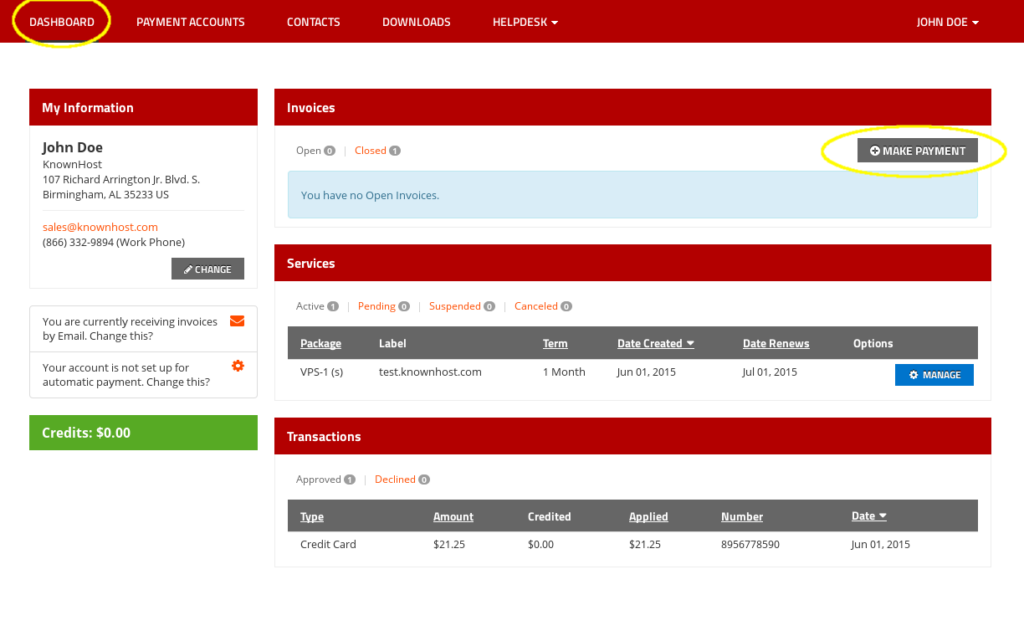
Task: Go to Payment Accounts
Action: 191,22
